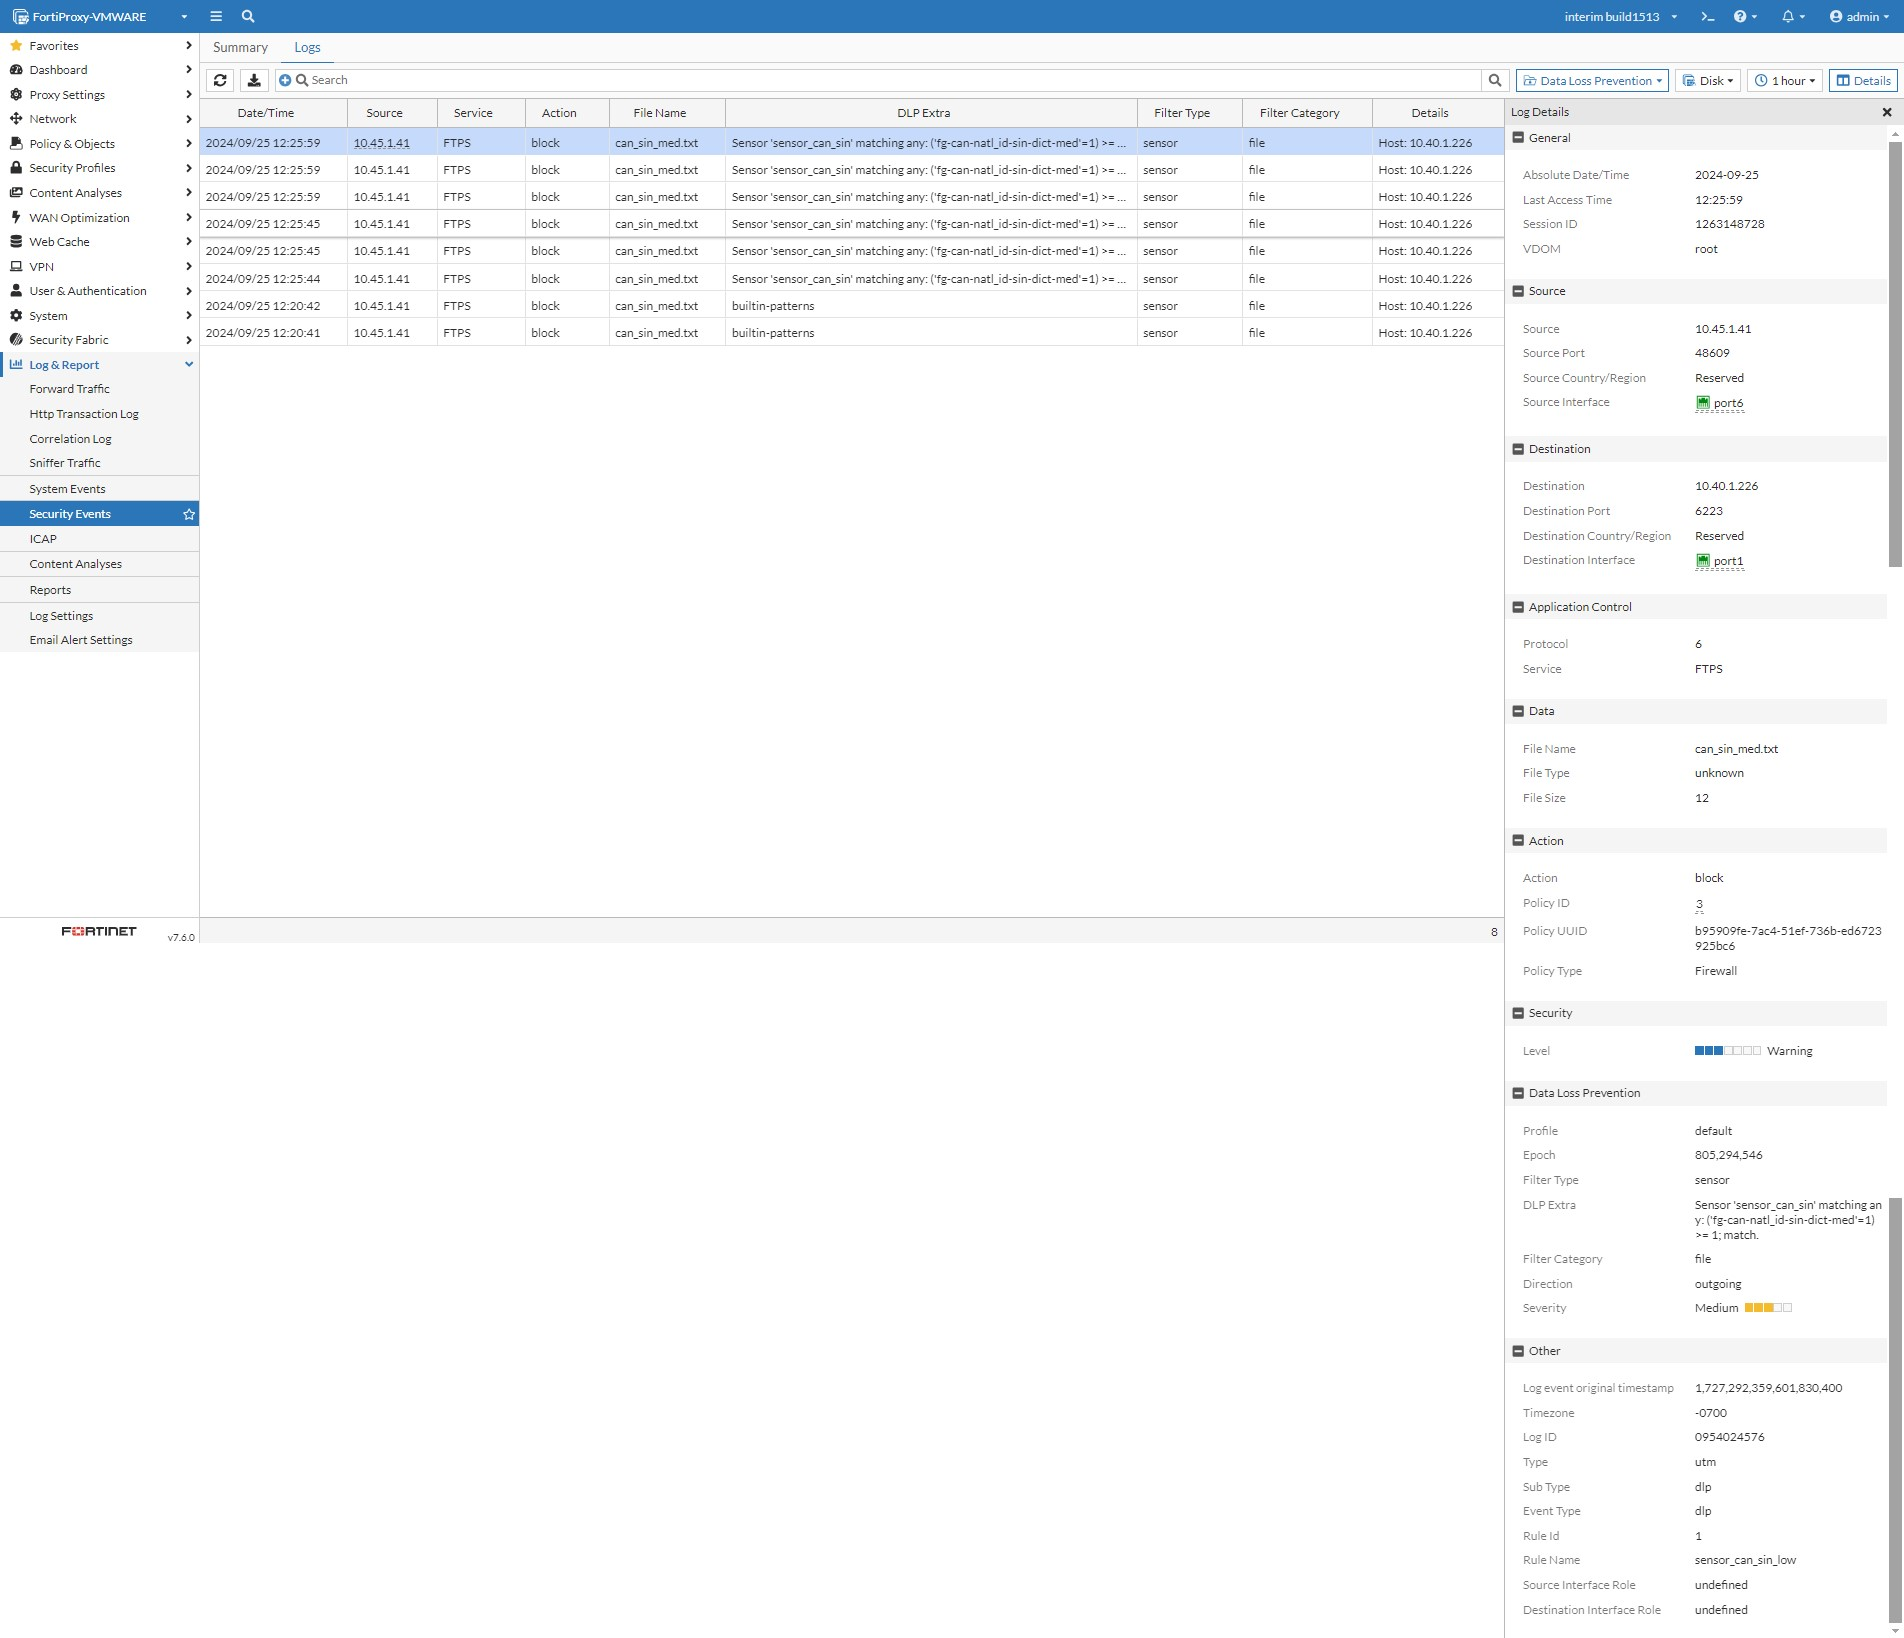Open Forward Traffic in the sidebar
This screenshot has height=1638, width=1904.
point(69,389)
